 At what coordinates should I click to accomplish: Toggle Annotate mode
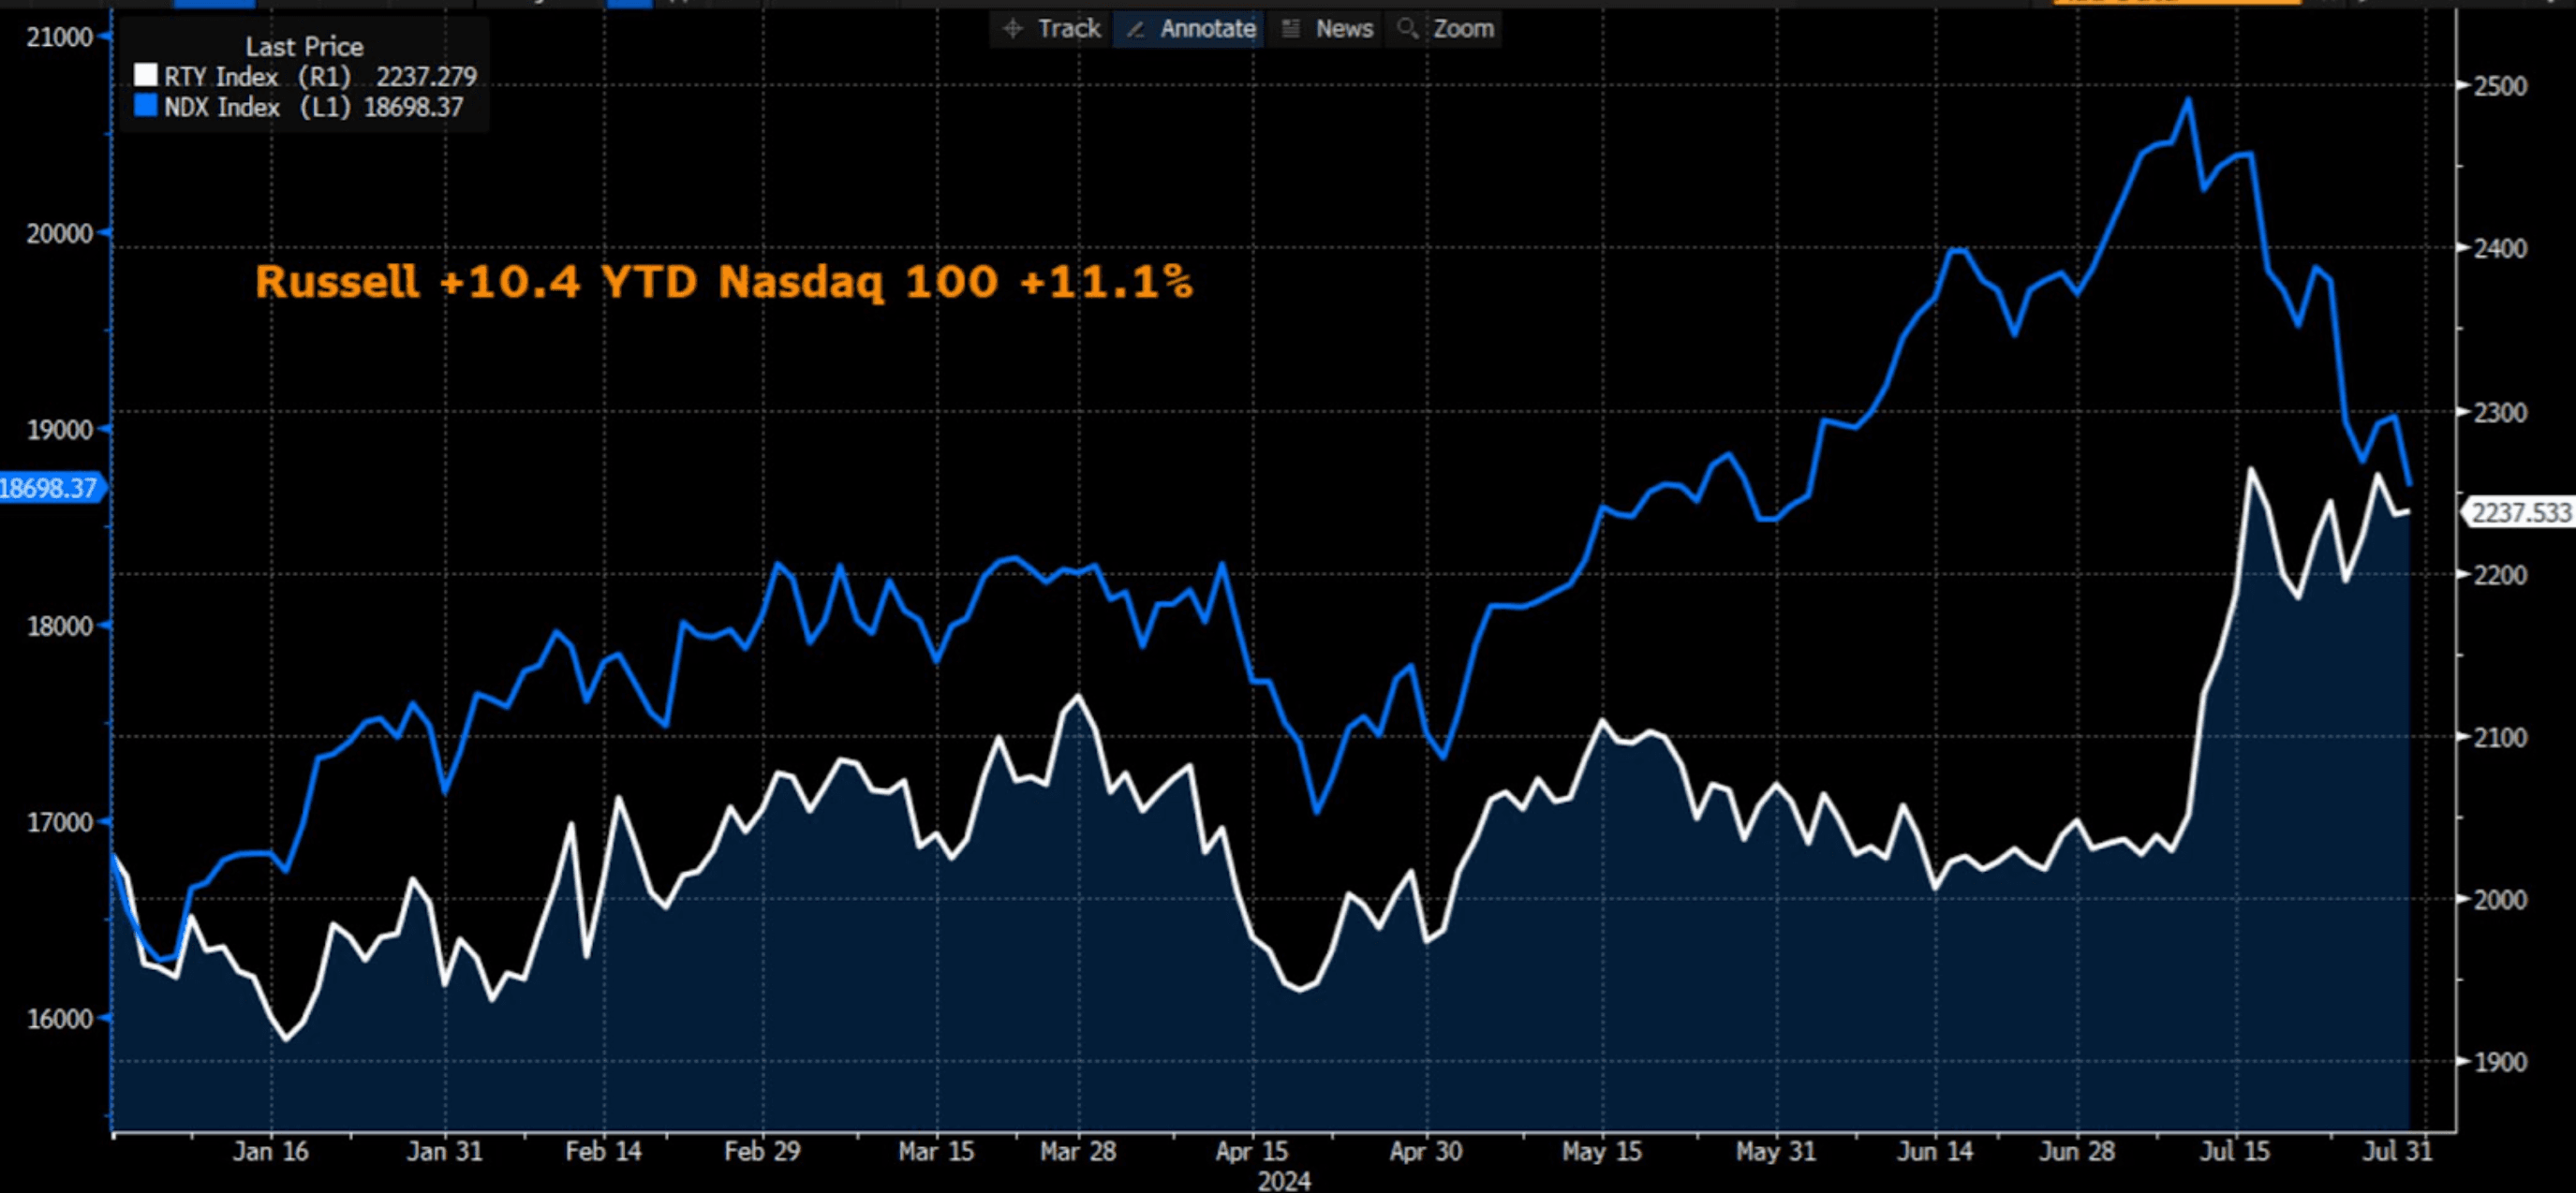coord(1207,29)
